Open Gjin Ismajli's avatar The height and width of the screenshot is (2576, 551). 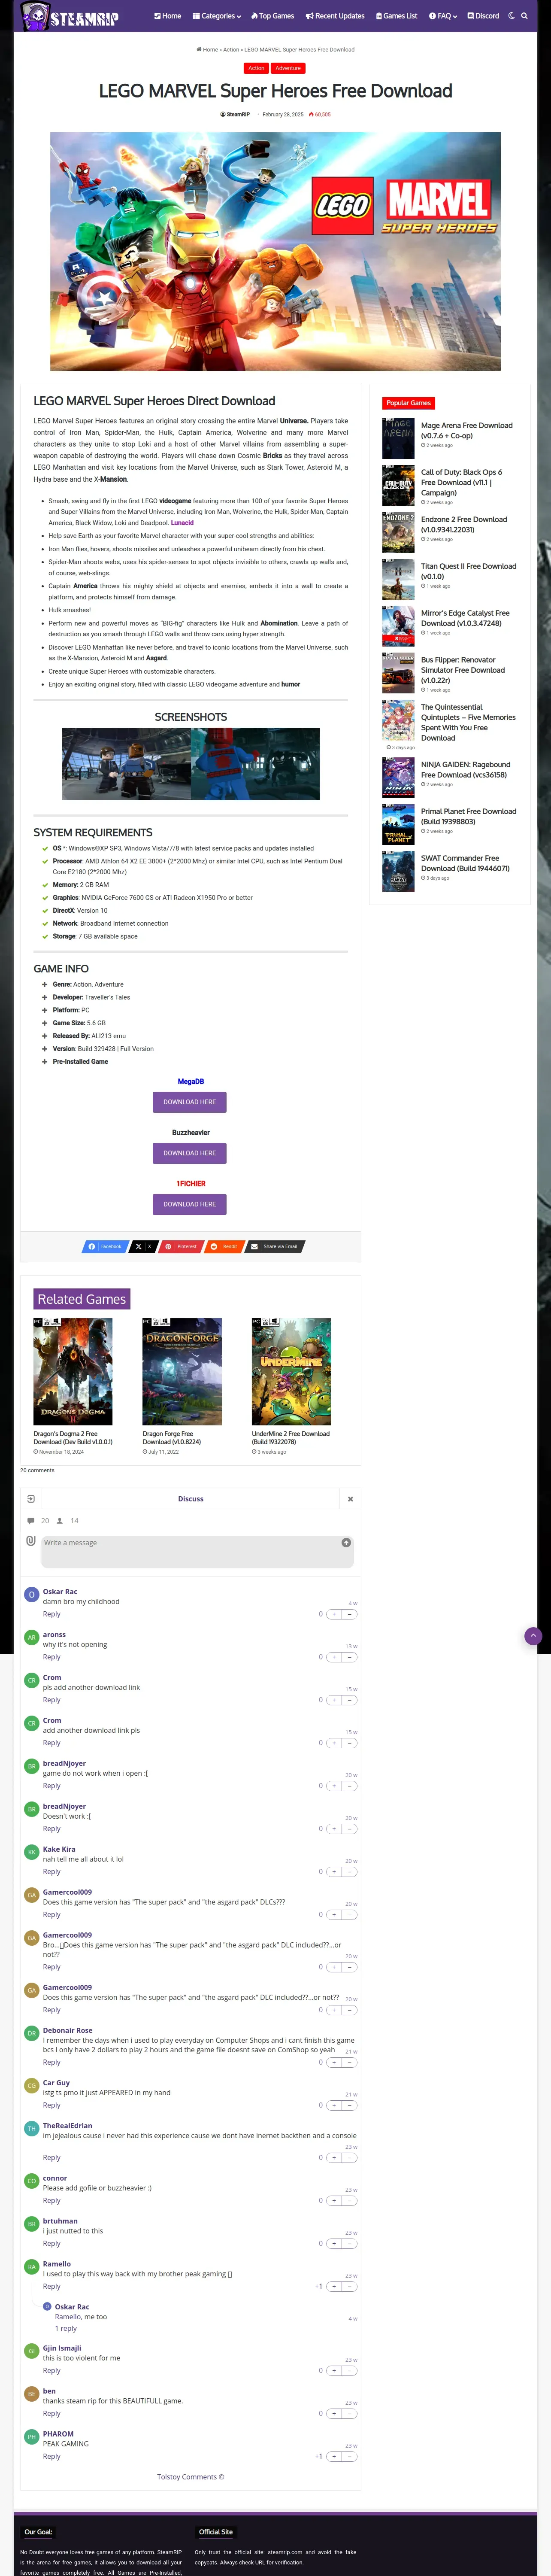pyautogui.click(x=32, y=2350)
